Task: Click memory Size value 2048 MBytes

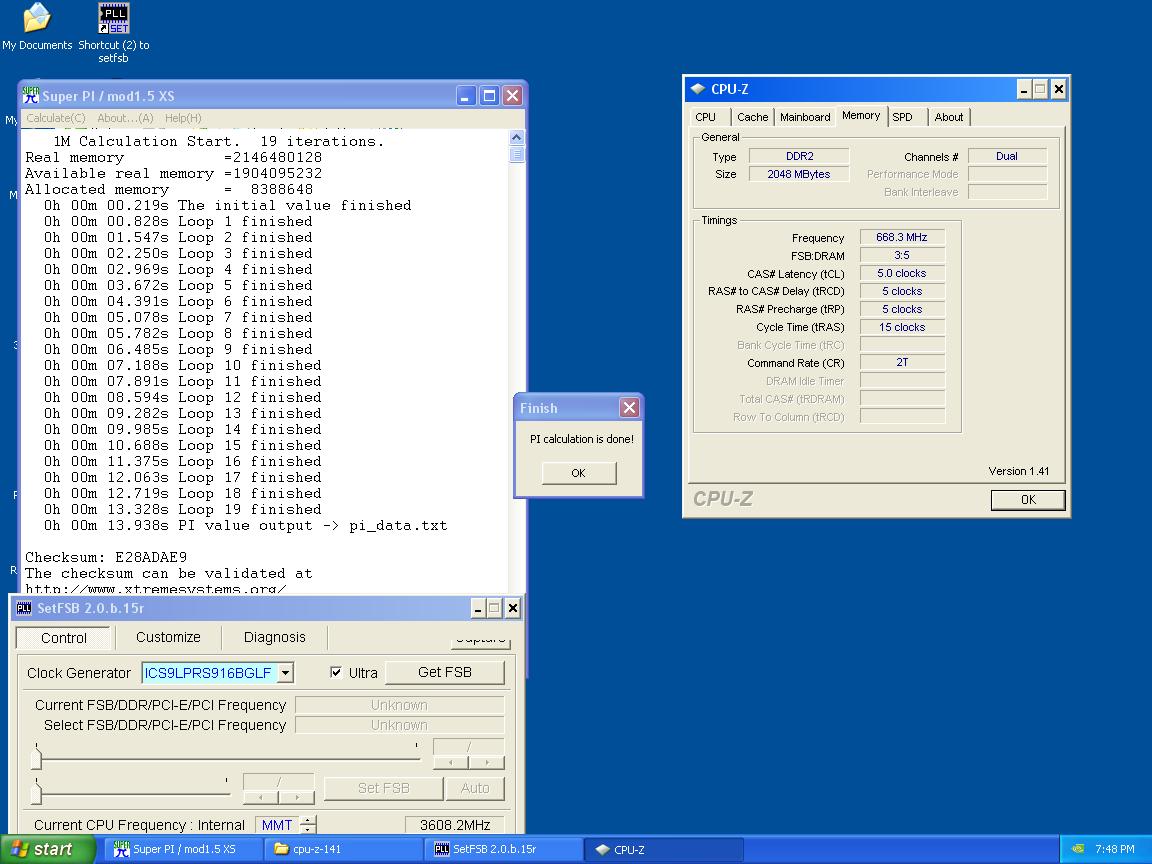Action: click(x=799, y=174)
